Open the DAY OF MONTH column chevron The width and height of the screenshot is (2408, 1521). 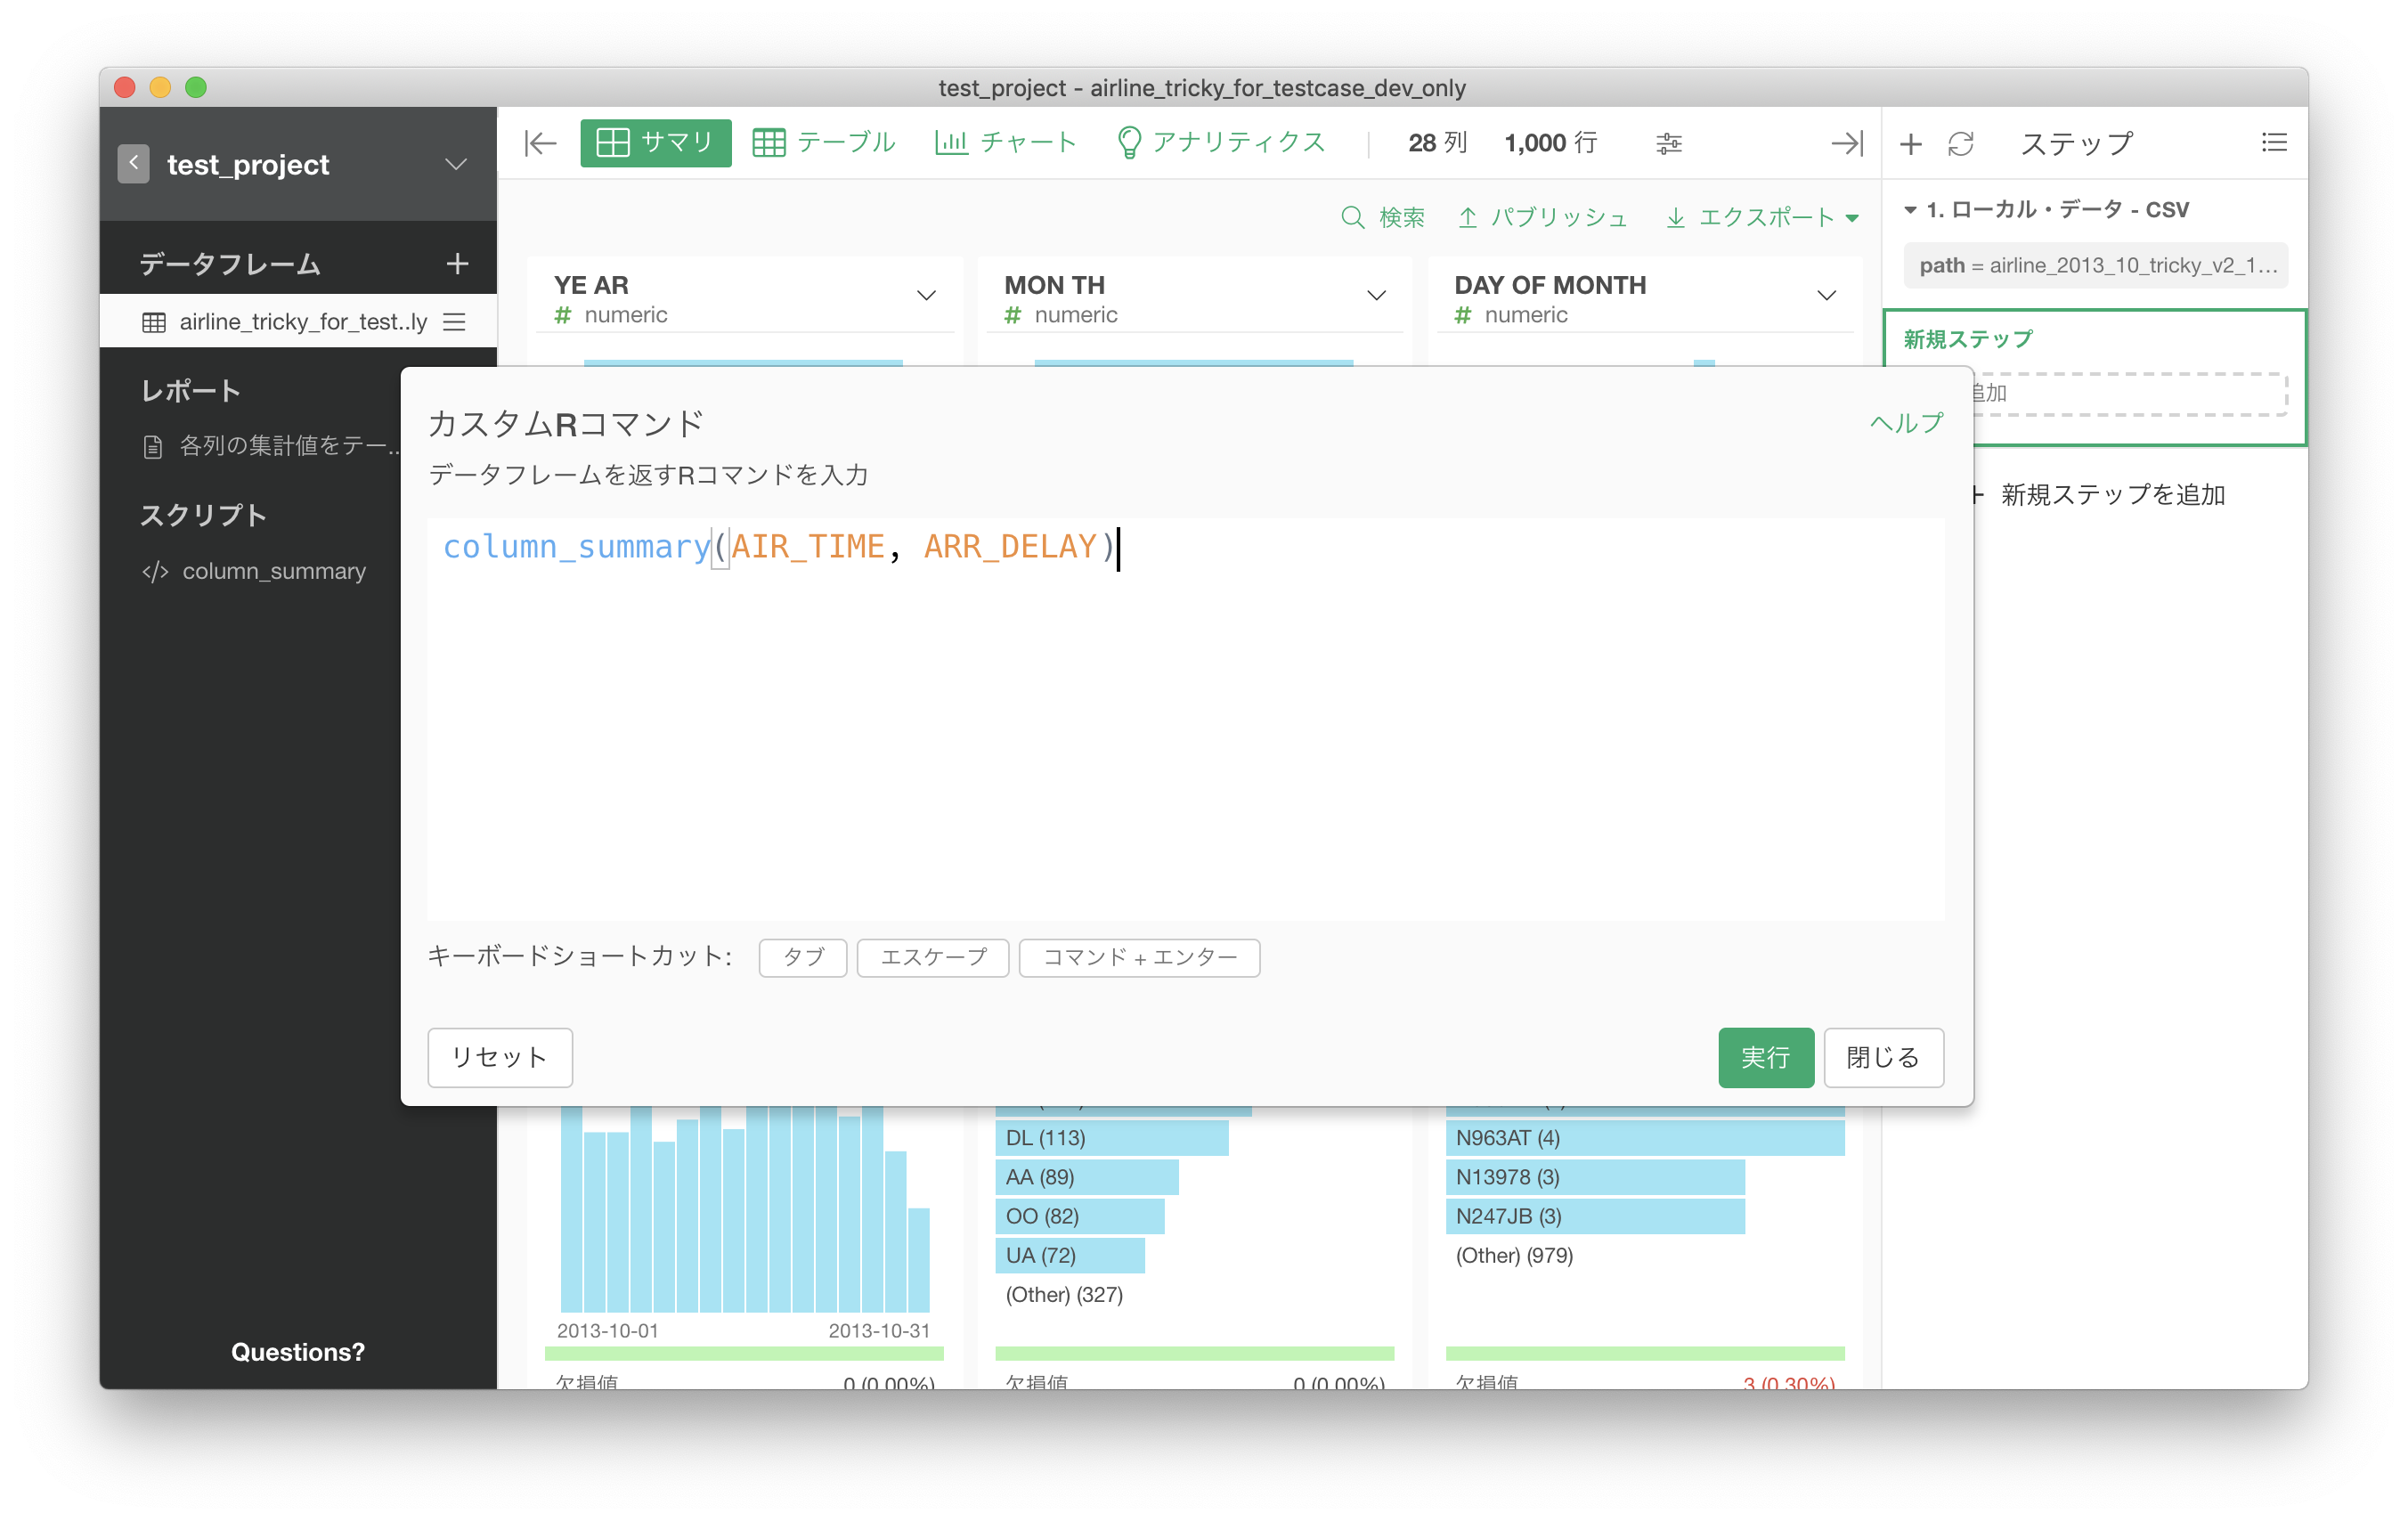[1826, 295]
